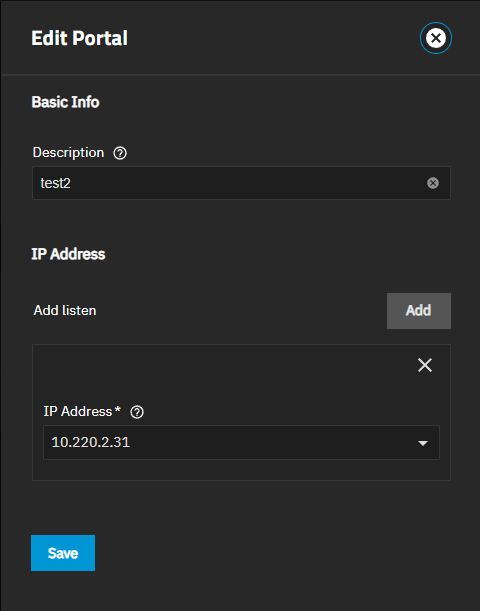Show help tooltip for IP Address field
Image resolution: width=480 pixels, height=611 pixels.
pyautogui.click(x=137, y=412)
